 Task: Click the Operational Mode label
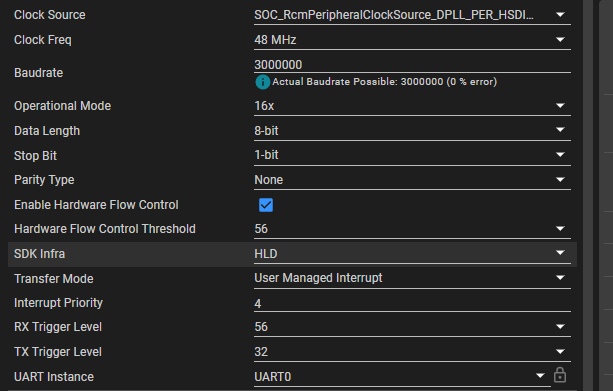(x=63, y=106)
